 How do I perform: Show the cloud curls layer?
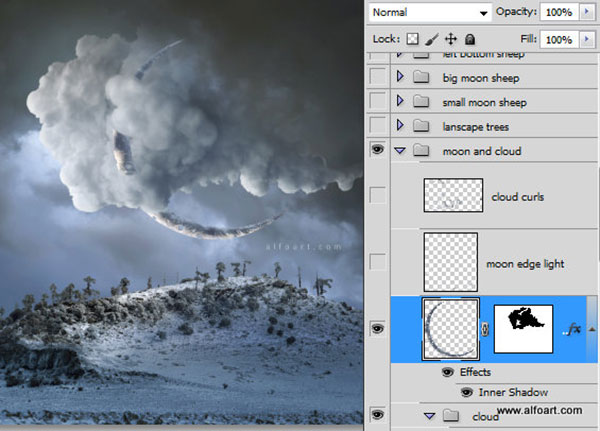[378, 195]
